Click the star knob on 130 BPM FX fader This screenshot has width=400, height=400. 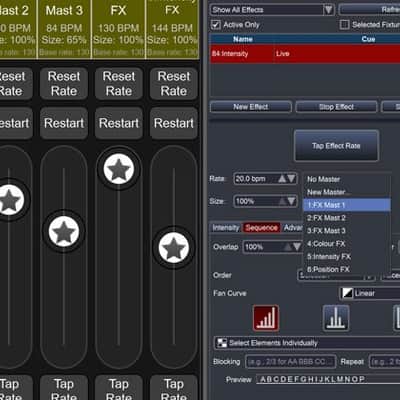119,169
